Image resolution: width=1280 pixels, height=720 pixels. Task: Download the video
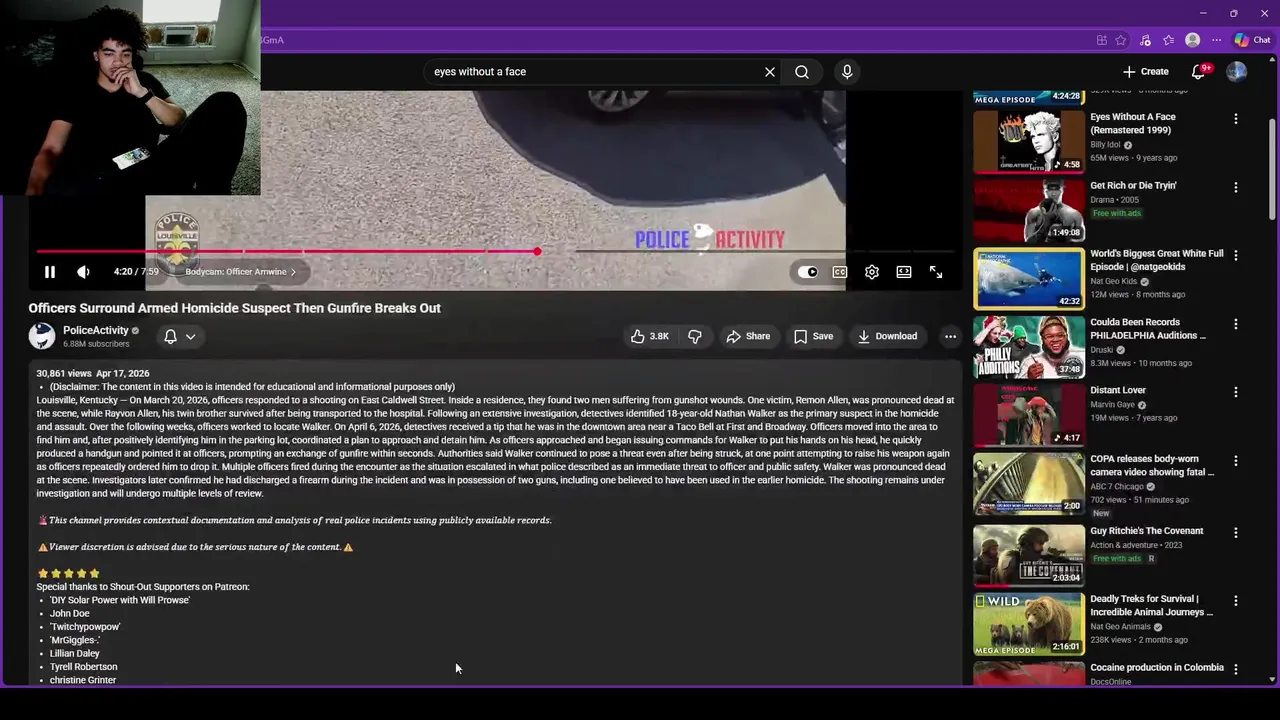[887, 336]
